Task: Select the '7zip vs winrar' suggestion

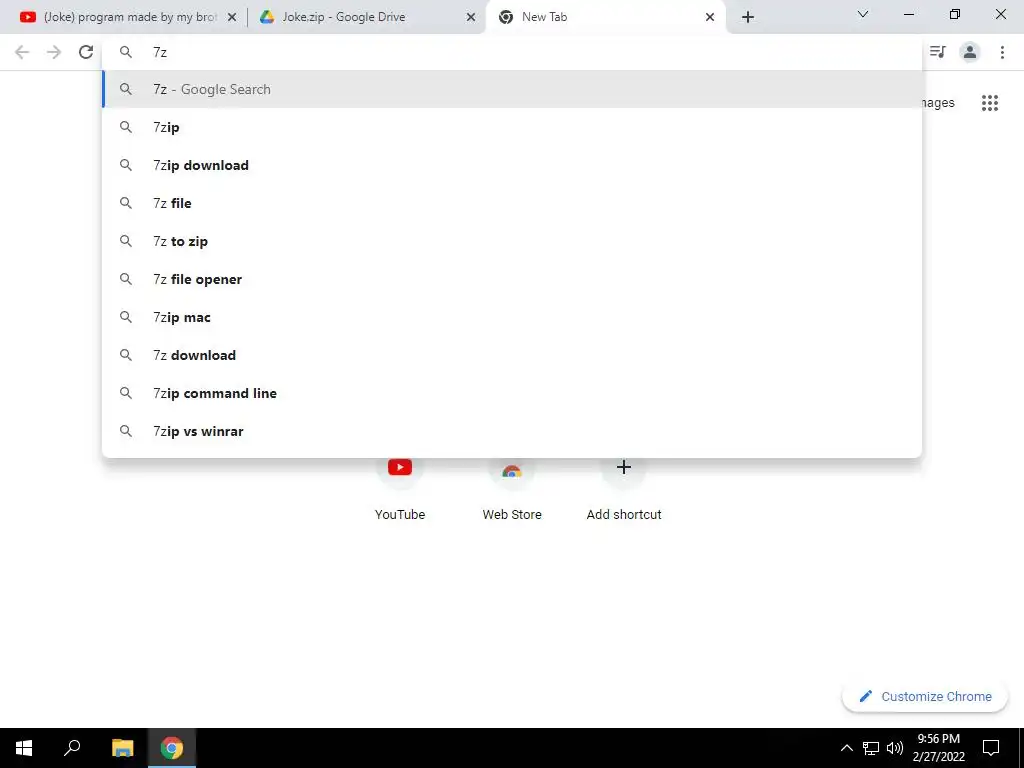Action: click(x=512, y=431)
